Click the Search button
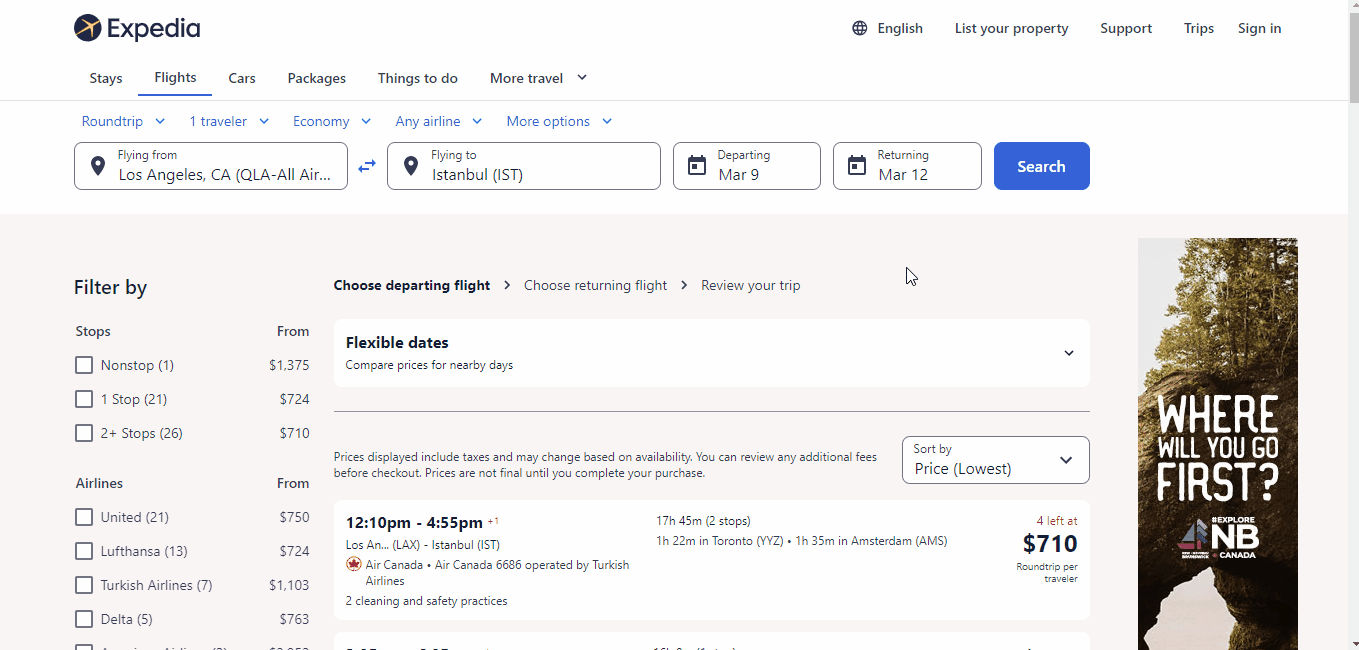 pos(1041,166)
